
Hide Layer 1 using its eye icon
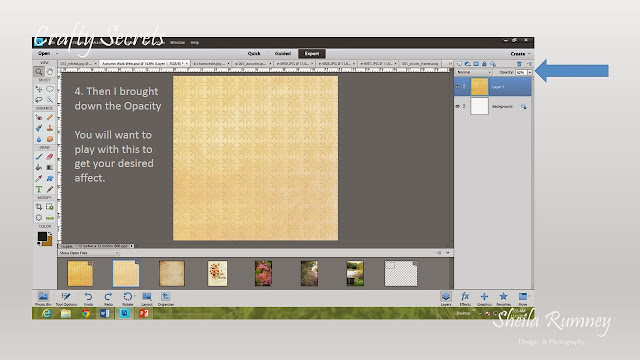coord(458,87)
